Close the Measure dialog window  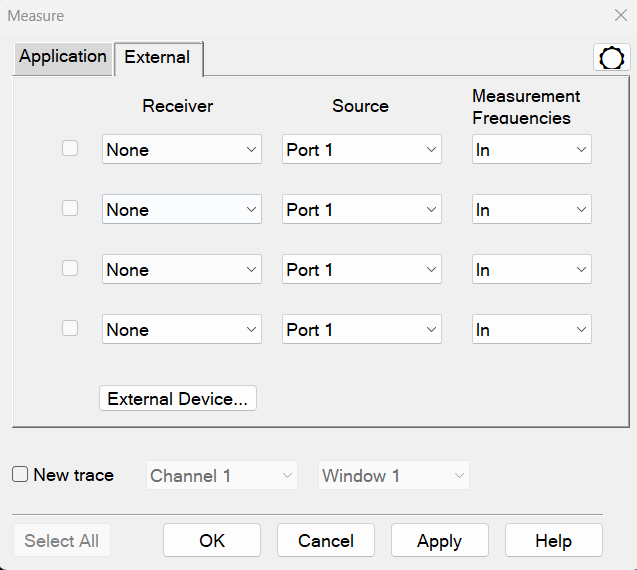621,15
